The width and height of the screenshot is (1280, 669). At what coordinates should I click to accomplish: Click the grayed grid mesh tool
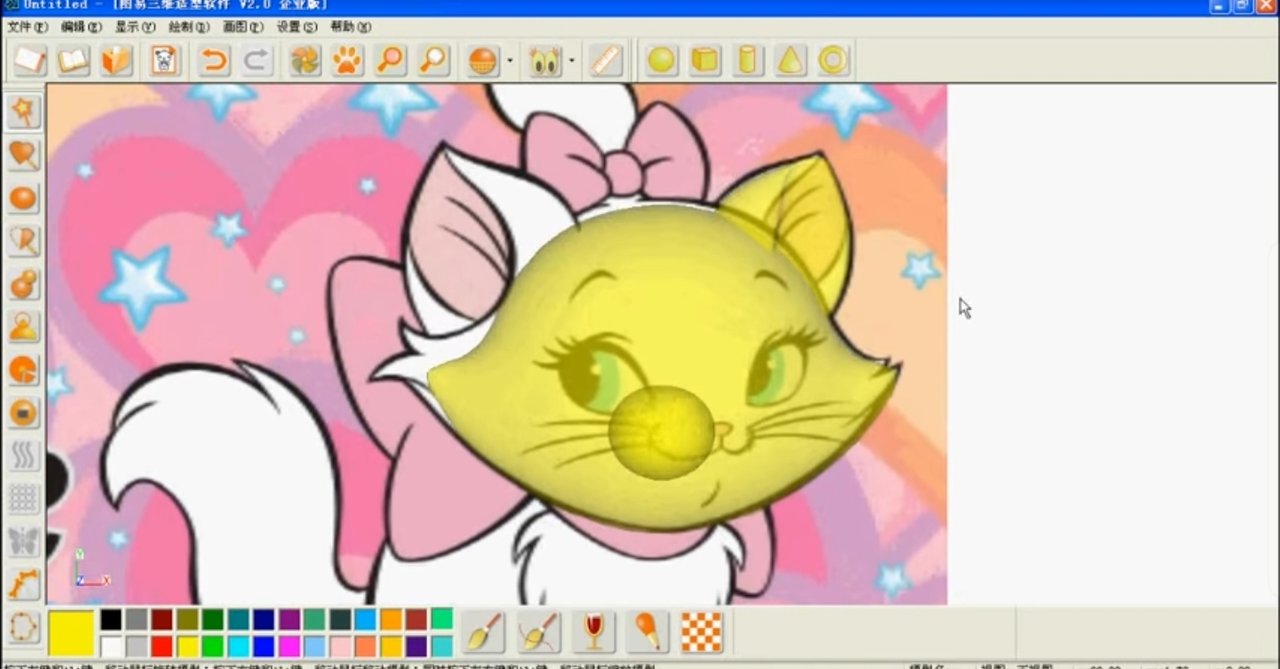coord(24,499)
